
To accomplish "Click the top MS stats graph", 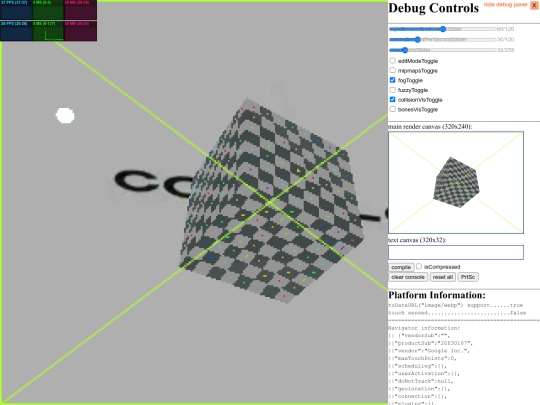I will (x=48, y=10).
